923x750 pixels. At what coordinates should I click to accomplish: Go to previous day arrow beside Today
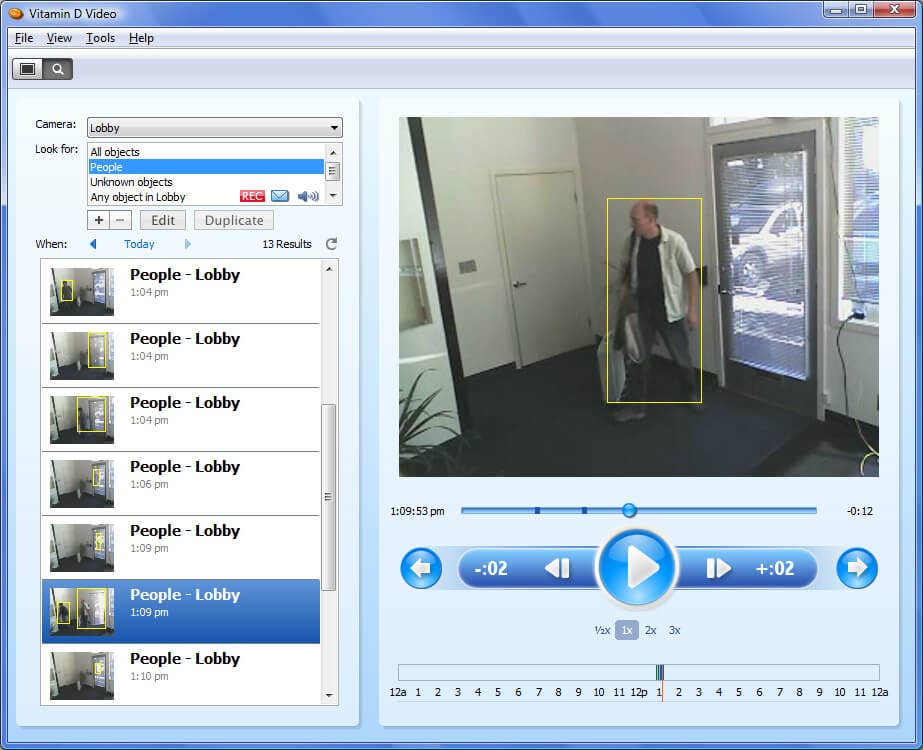coord(93,244)
